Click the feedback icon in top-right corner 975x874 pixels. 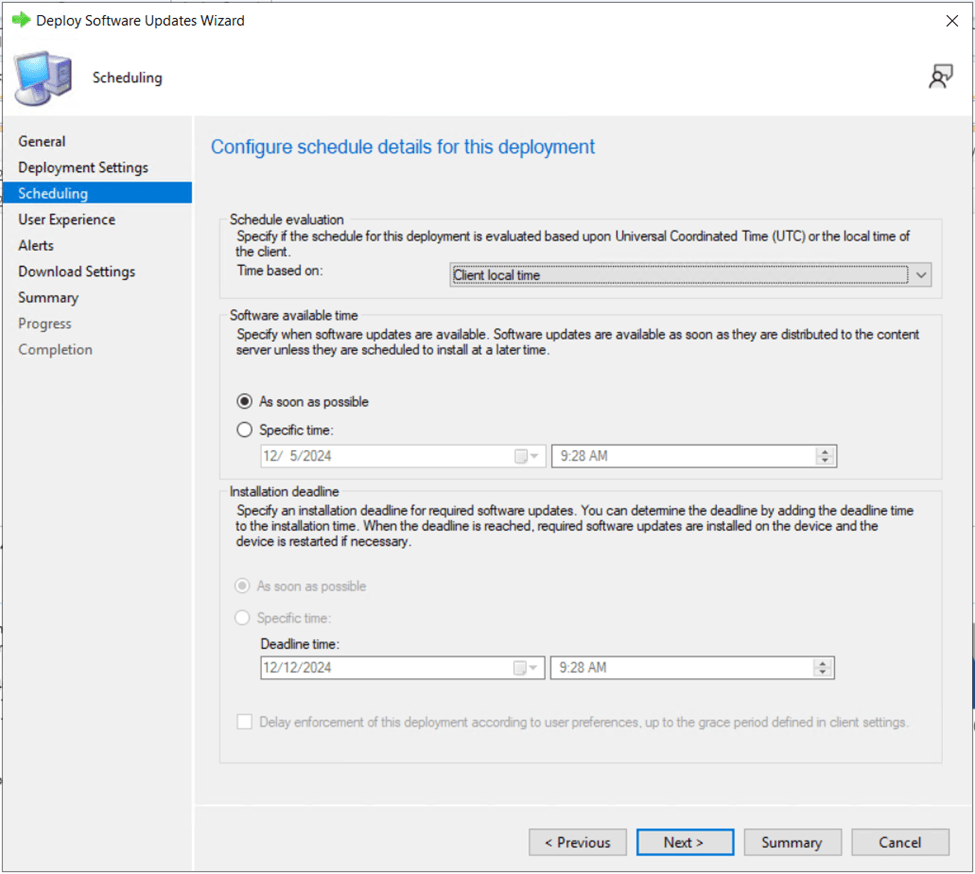[x=940, y=77]
